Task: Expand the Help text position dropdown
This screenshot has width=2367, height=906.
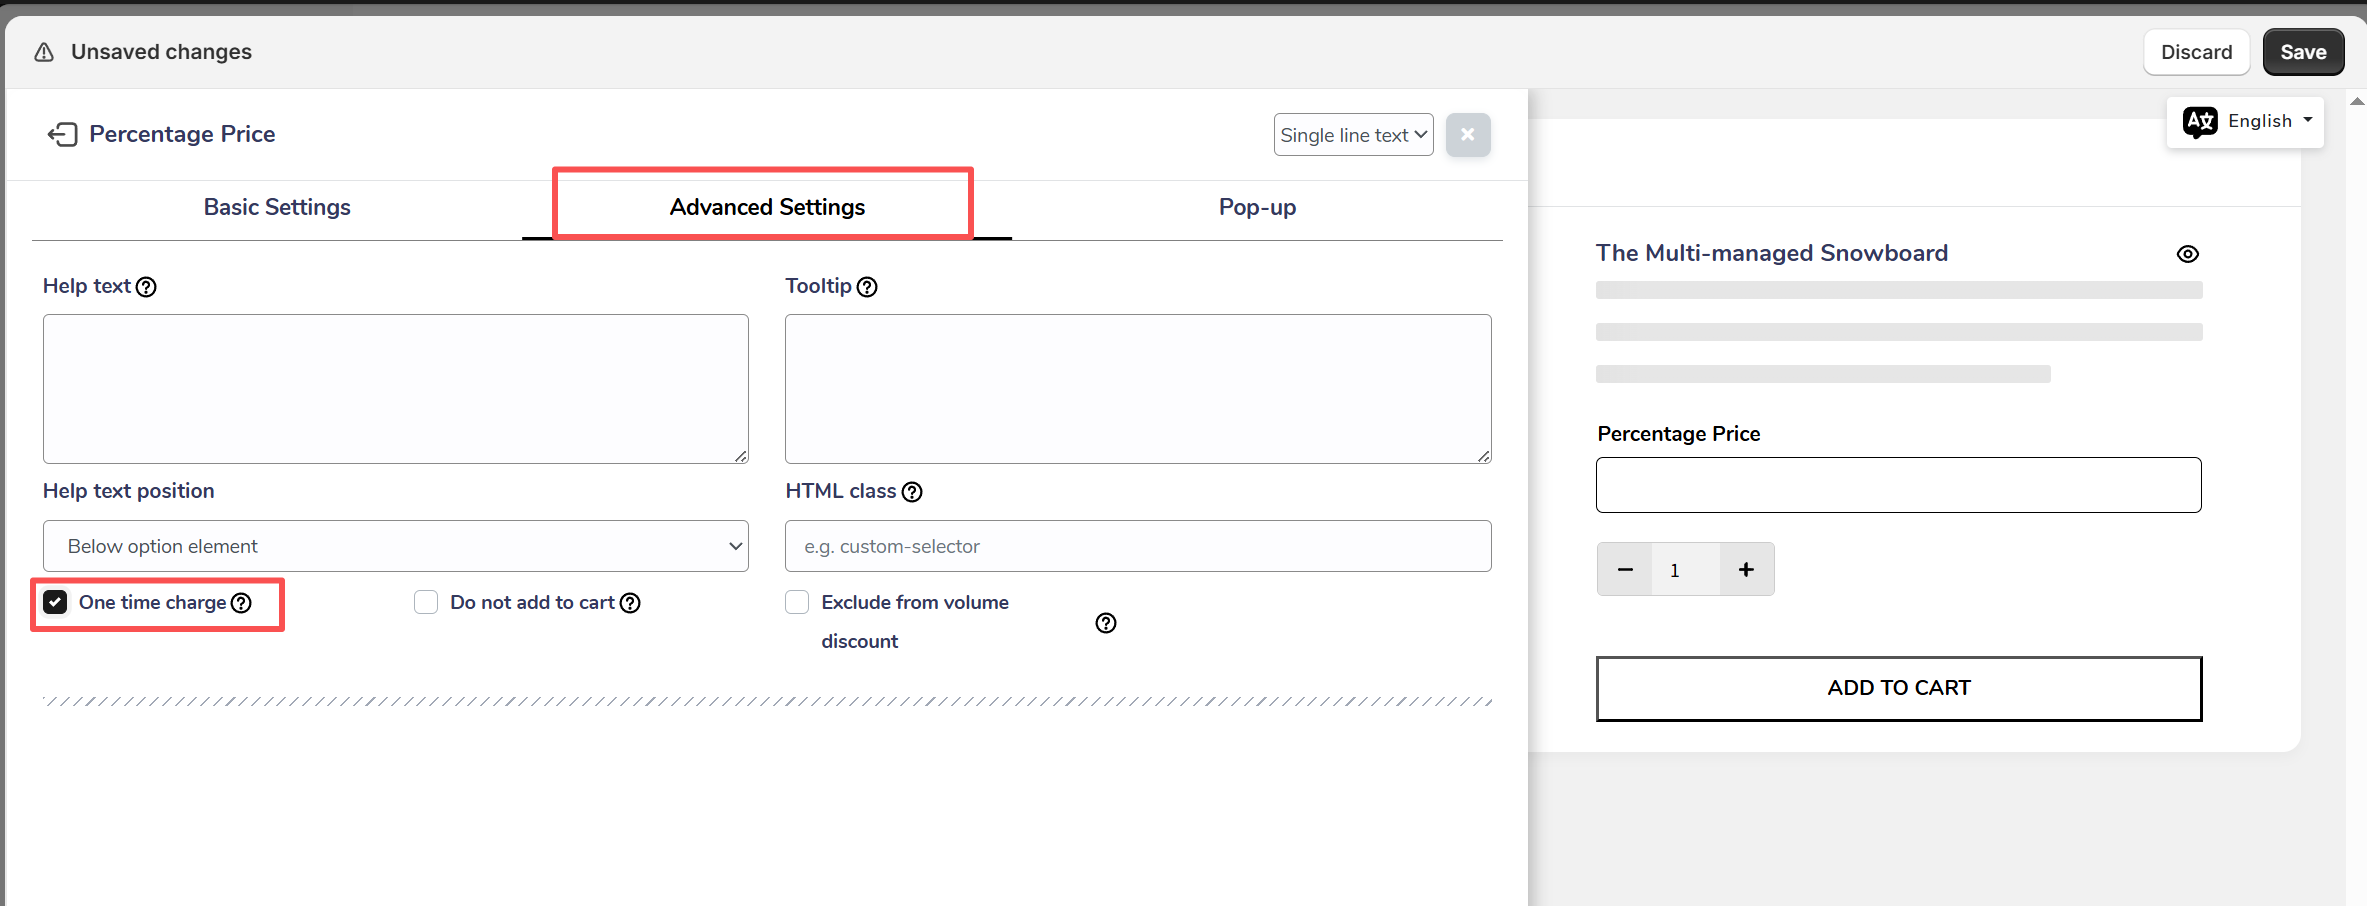Action: pos(395,546)
